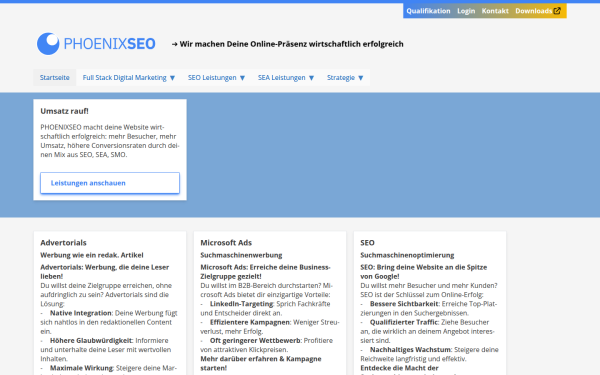Select the Startseite menu item
Screen dimensions: 600x375
coord(55,78)
